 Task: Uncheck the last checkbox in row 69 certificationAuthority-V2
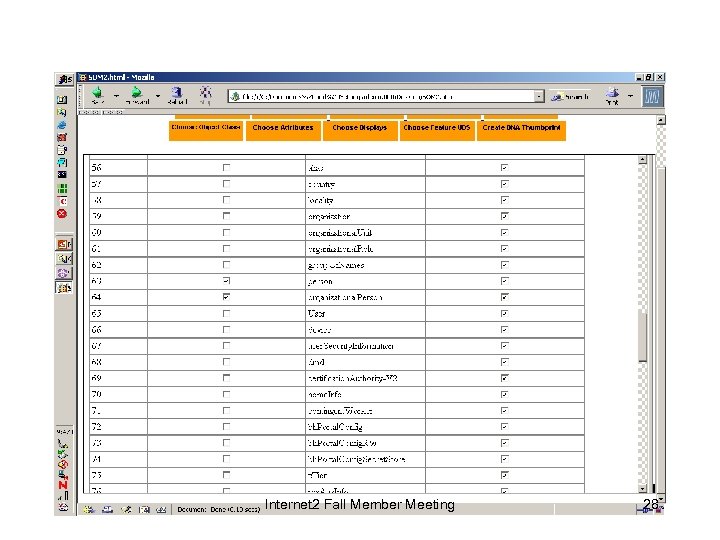[504, 378]
